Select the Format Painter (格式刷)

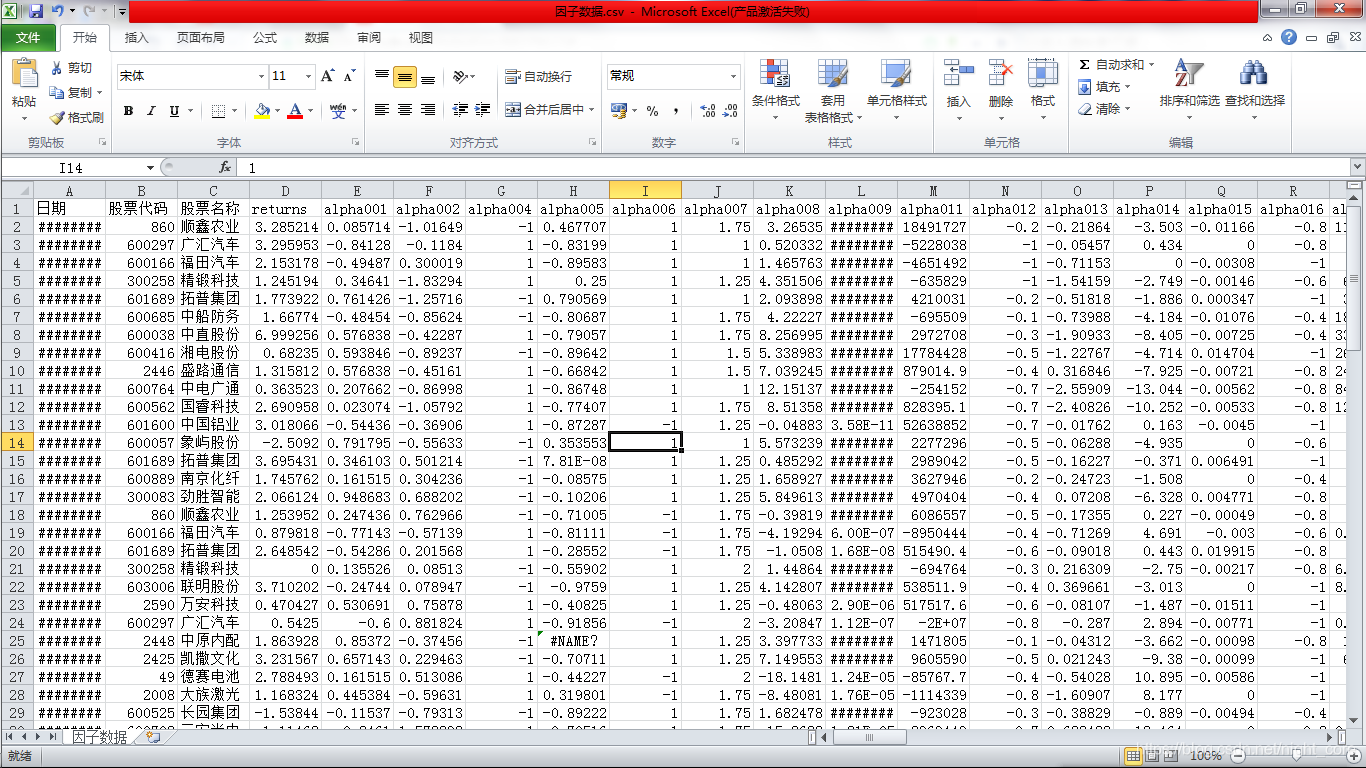[77, 117]
